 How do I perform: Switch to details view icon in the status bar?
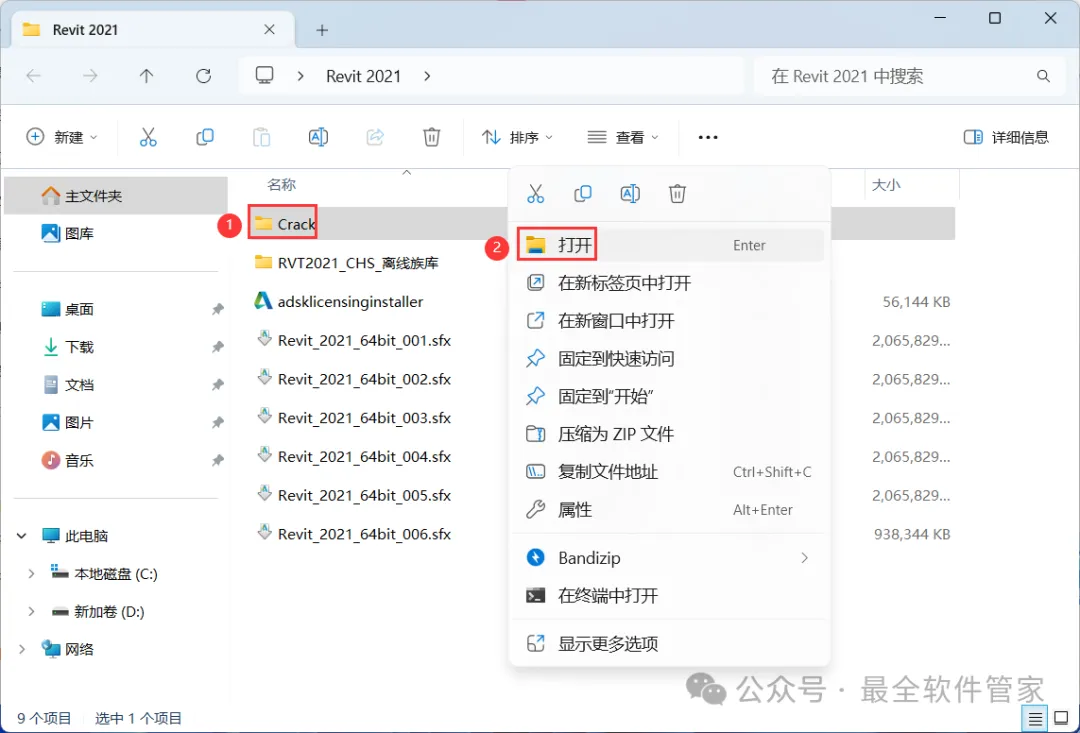(x=1035, y=719)
